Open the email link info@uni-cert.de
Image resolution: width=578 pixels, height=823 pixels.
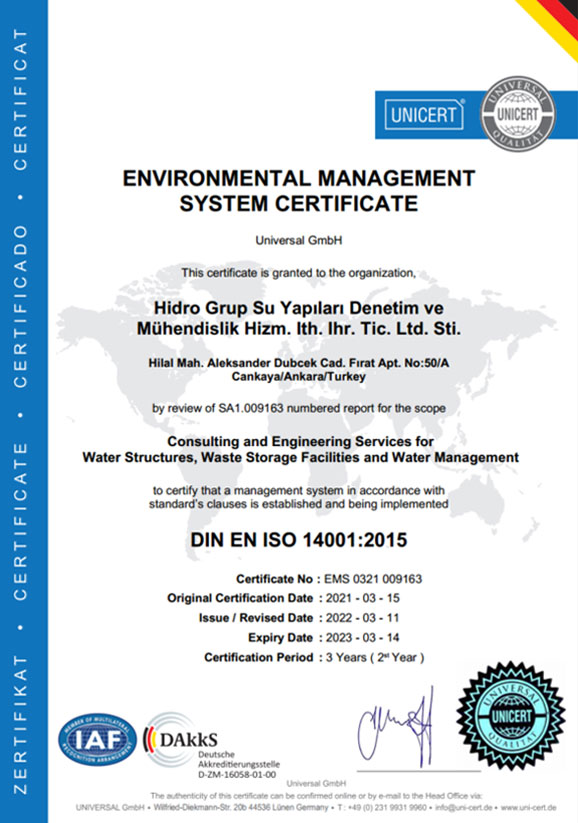click(464, 807)
